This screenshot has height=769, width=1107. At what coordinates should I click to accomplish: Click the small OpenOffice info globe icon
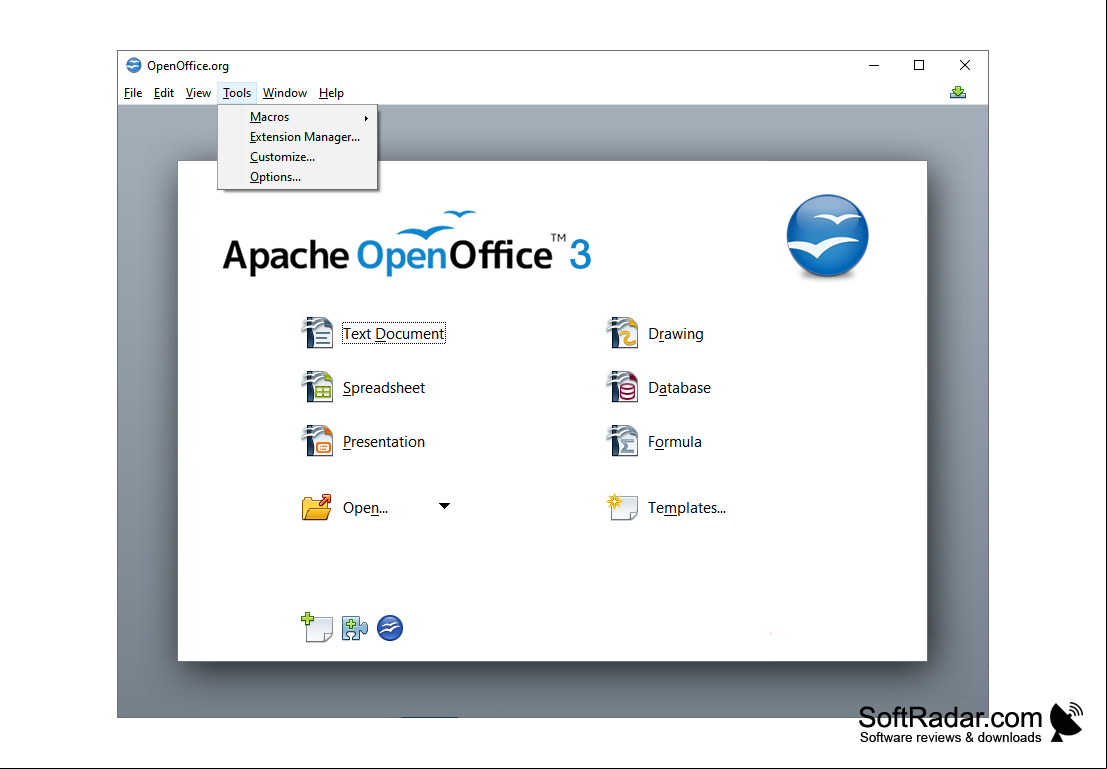click(x=390, y=628)
